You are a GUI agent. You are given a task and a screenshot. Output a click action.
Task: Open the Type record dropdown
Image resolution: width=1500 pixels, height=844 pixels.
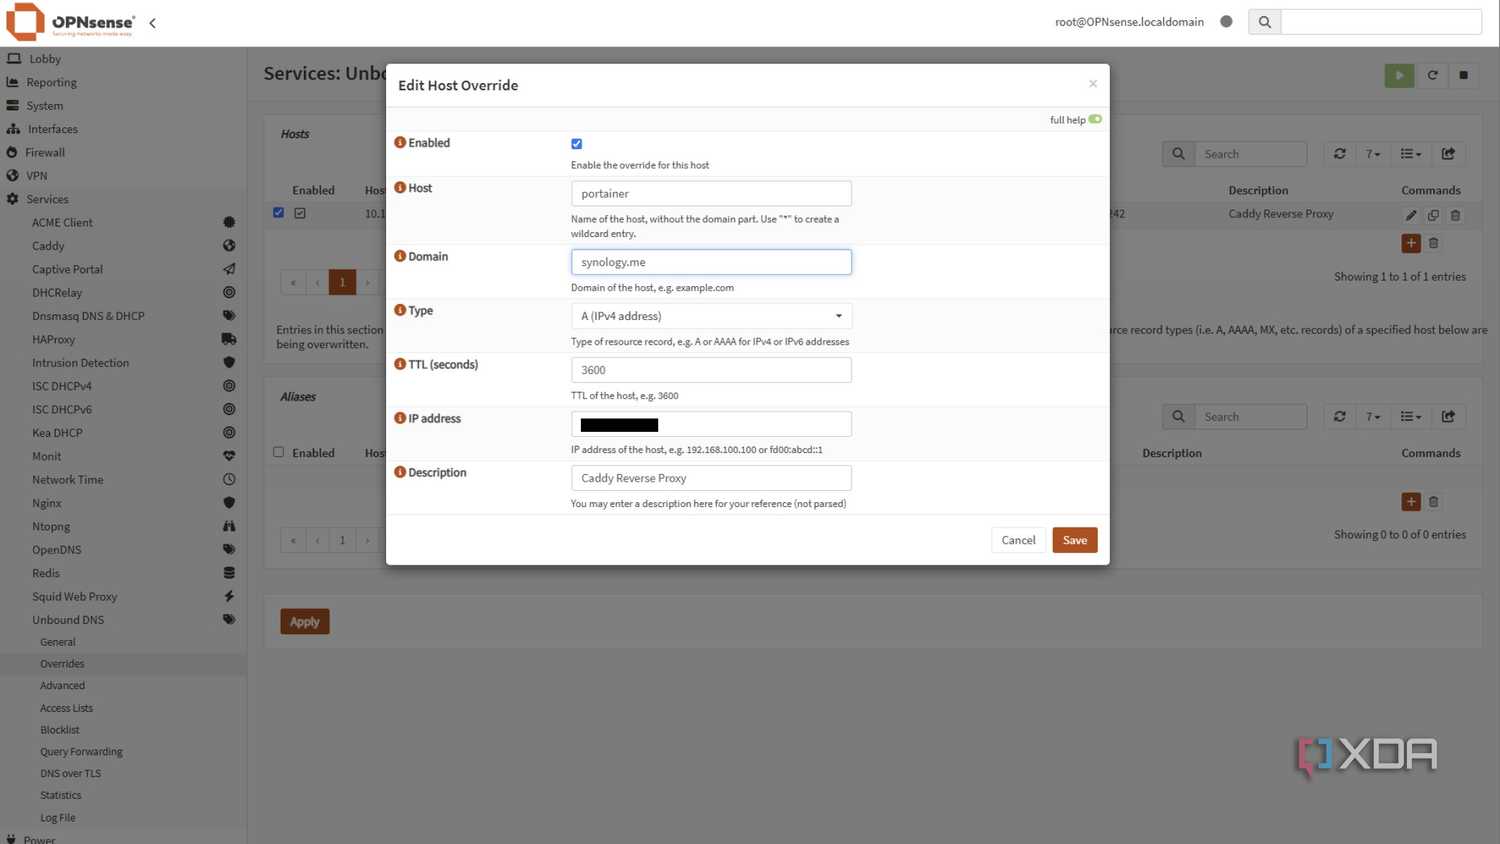pos(711,316)
